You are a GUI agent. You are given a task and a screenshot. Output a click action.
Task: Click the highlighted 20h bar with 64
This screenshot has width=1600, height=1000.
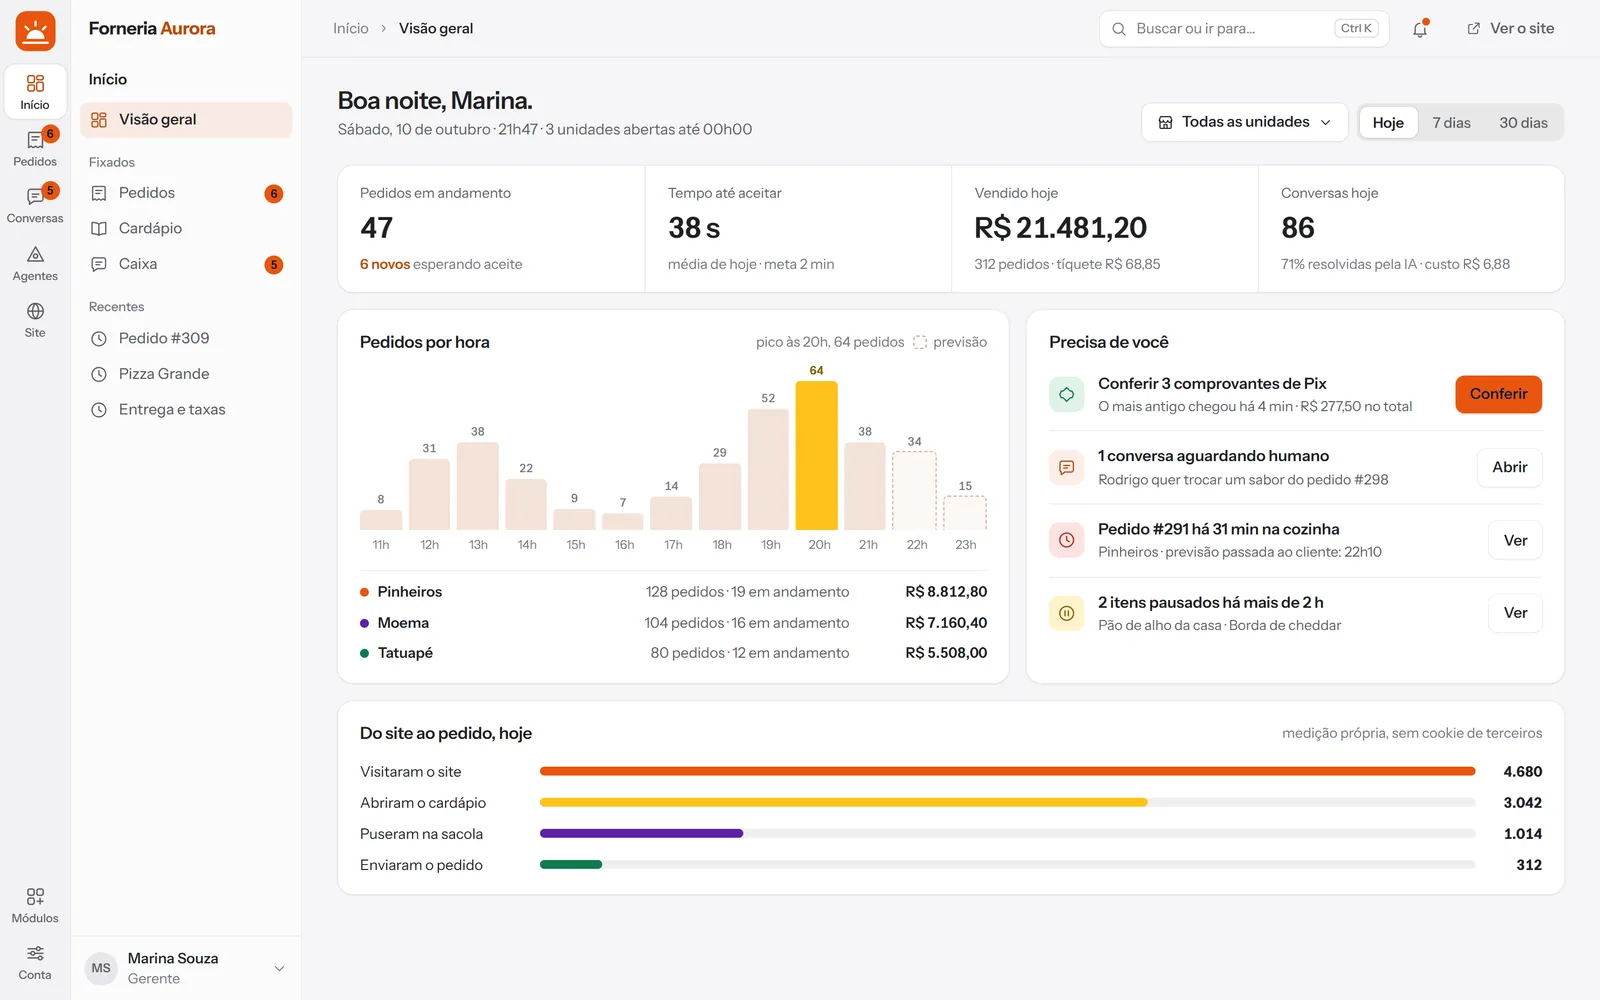coord(816,456)
